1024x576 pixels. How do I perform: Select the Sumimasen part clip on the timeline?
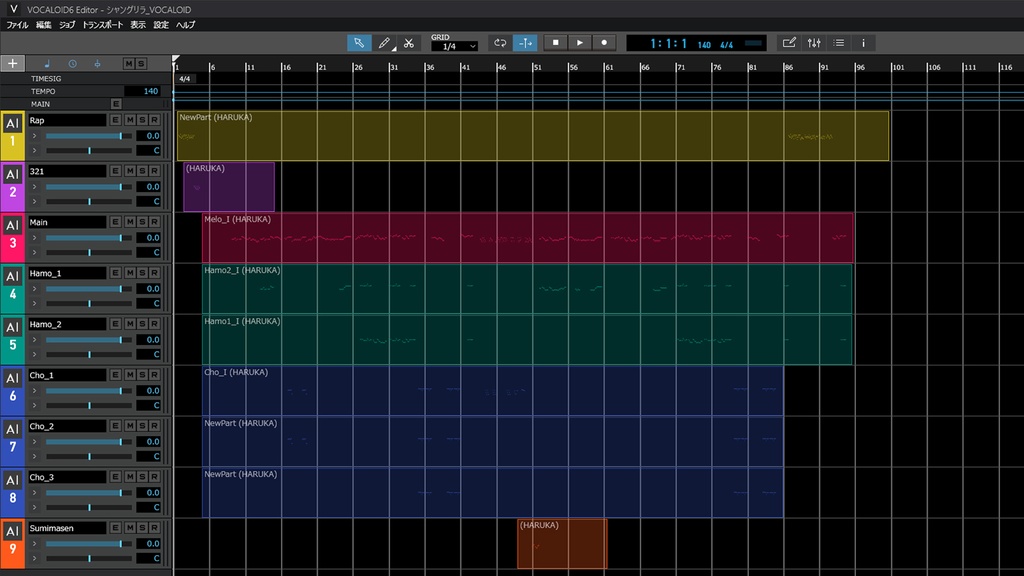click(x=560, y=545)
